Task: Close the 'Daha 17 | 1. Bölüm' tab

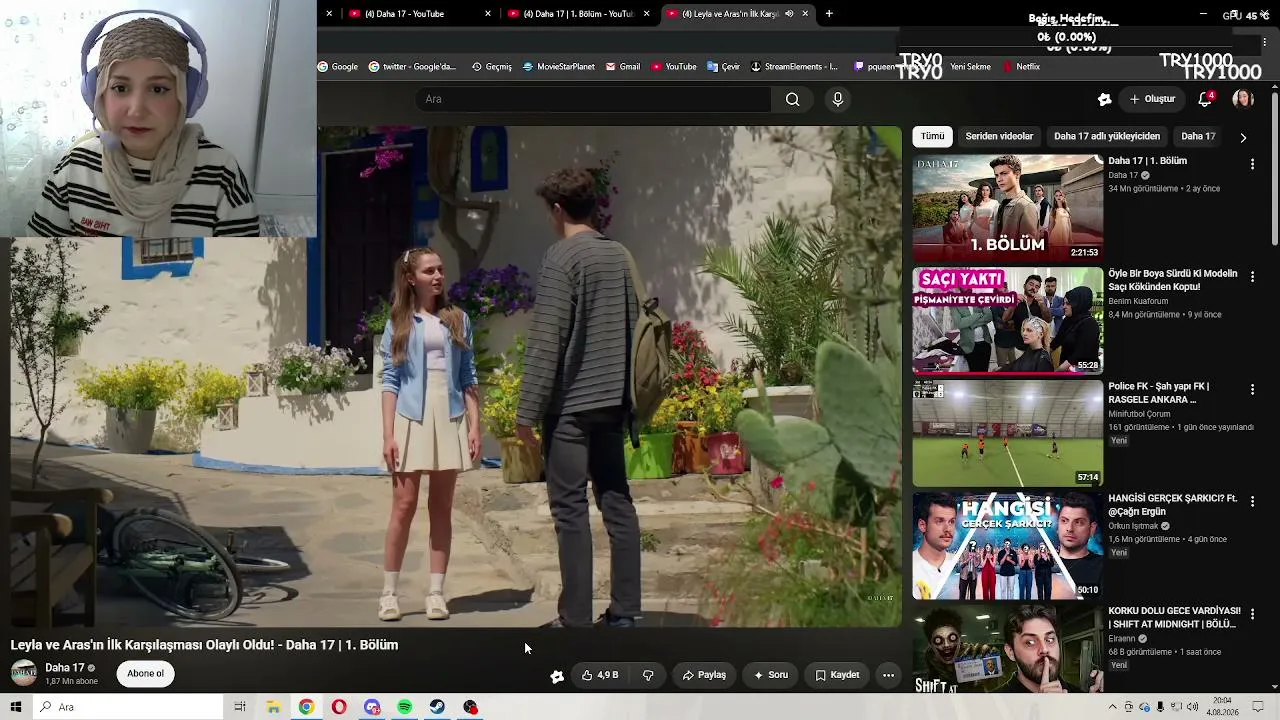Action: [x=647, y=14]
